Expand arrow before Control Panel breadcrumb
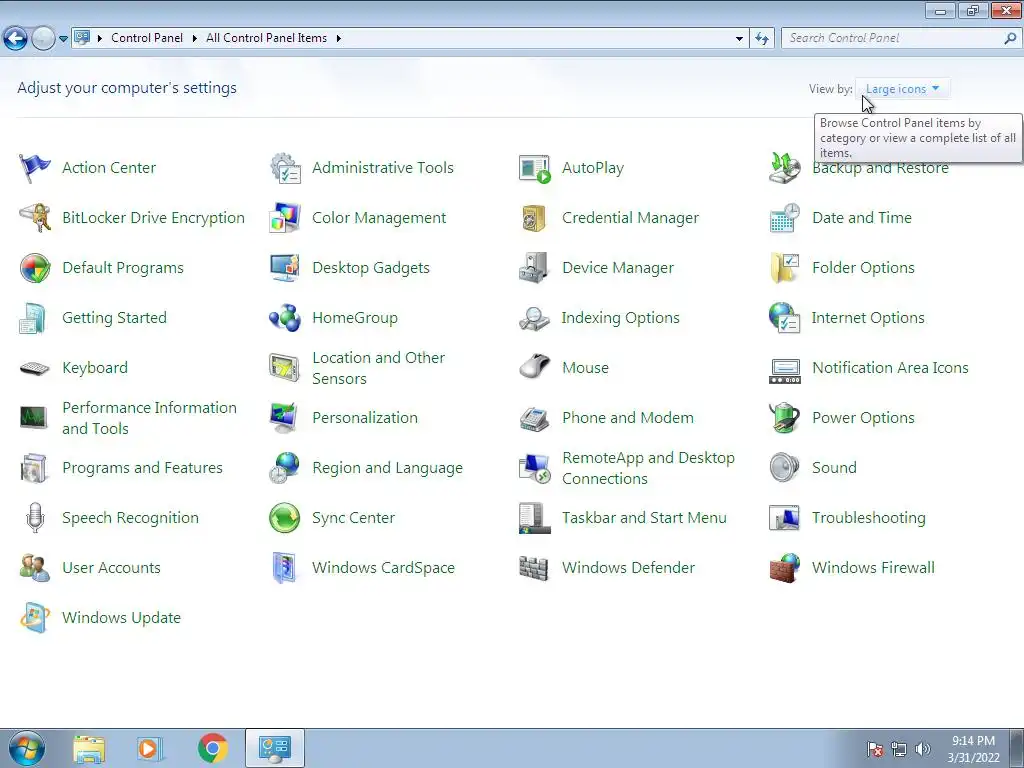Screen dimensions: 1024x768 click(x=100, y=39)
